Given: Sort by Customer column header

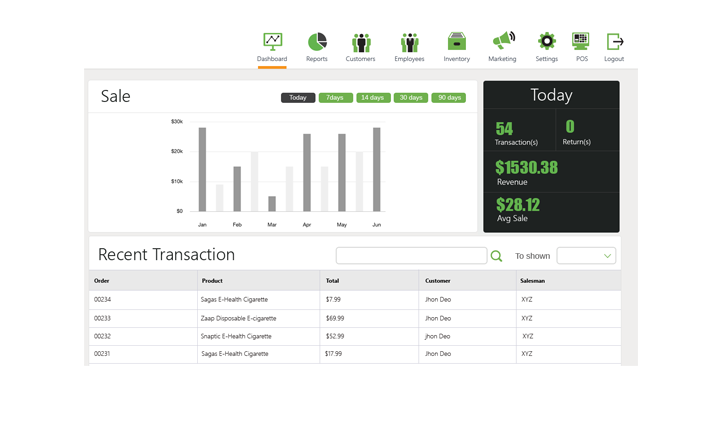Looking at the screenshot, I should pos(437,281).
